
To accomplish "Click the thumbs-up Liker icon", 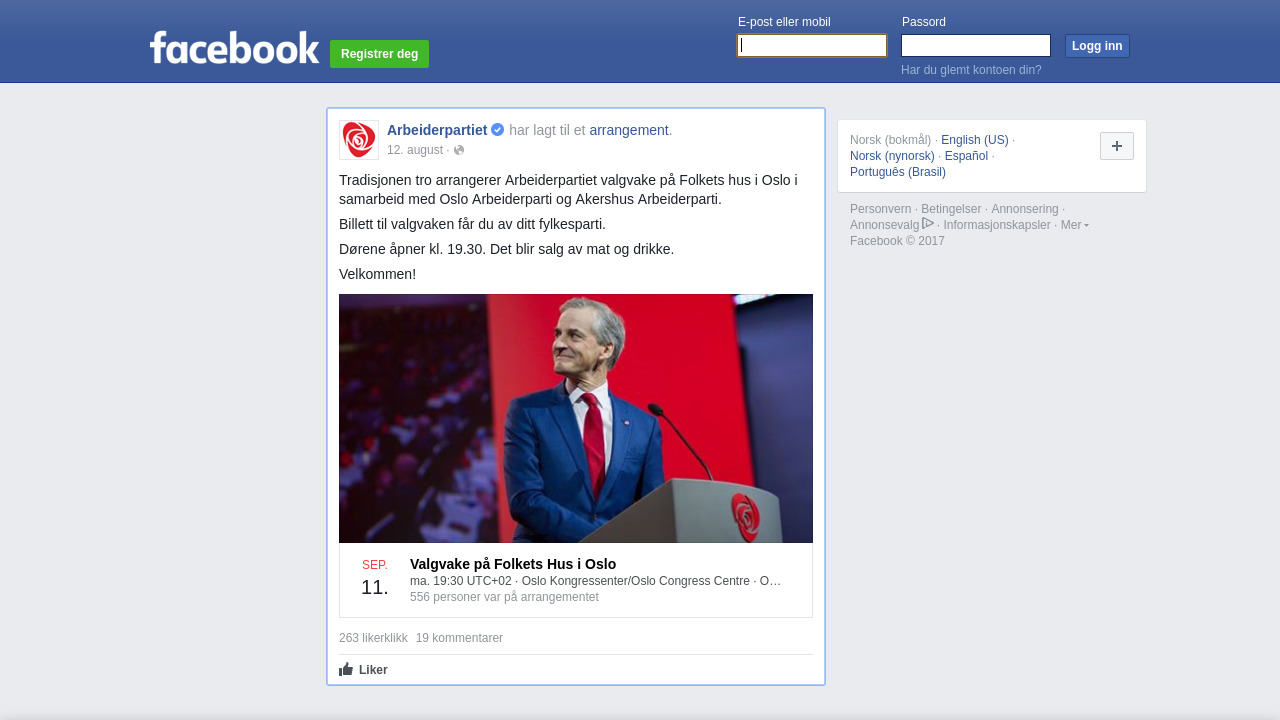I will [346, 669].
